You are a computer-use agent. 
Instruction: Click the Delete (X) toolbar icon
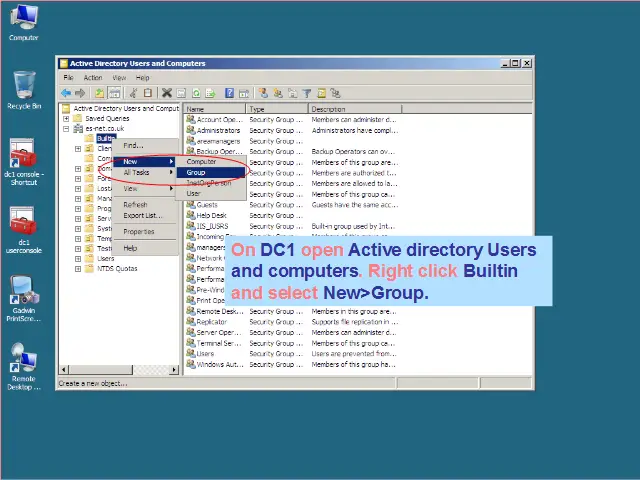[x=167, y=93]
